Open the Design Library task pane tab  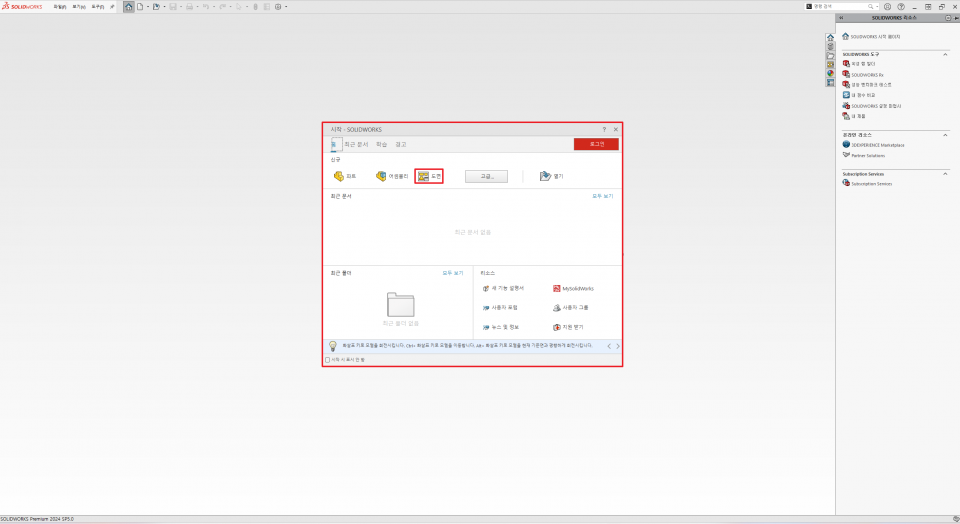tap(830, 47)
